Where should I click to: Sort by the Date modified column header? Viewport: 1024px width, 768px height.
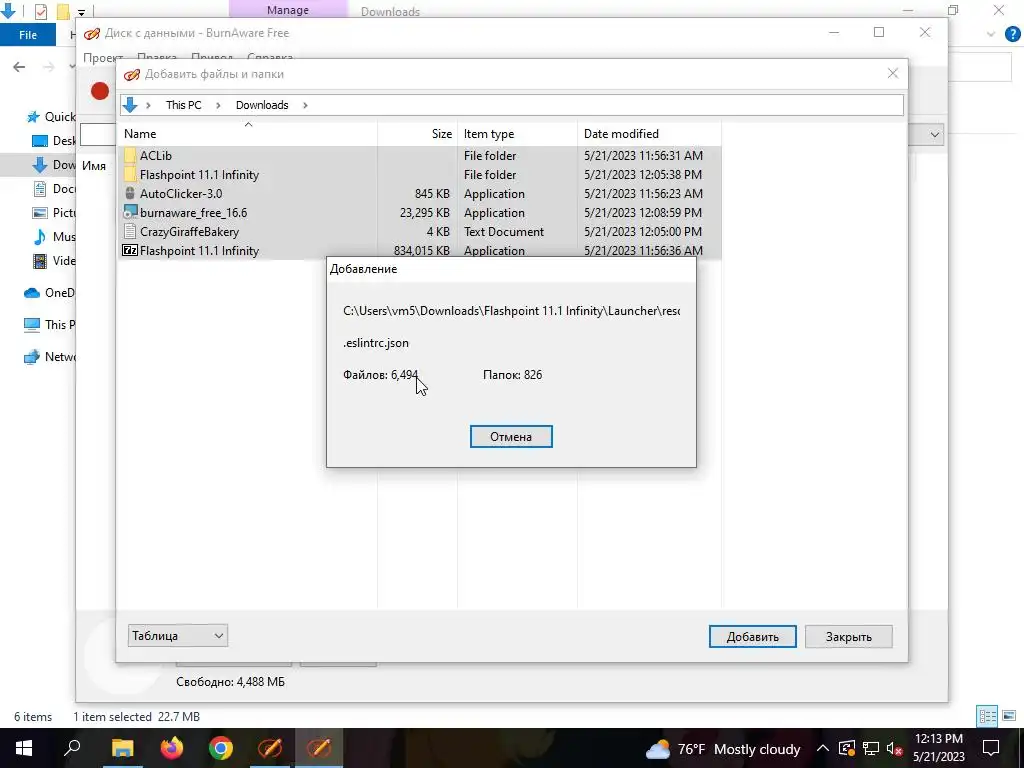click(x=649, y=133)
